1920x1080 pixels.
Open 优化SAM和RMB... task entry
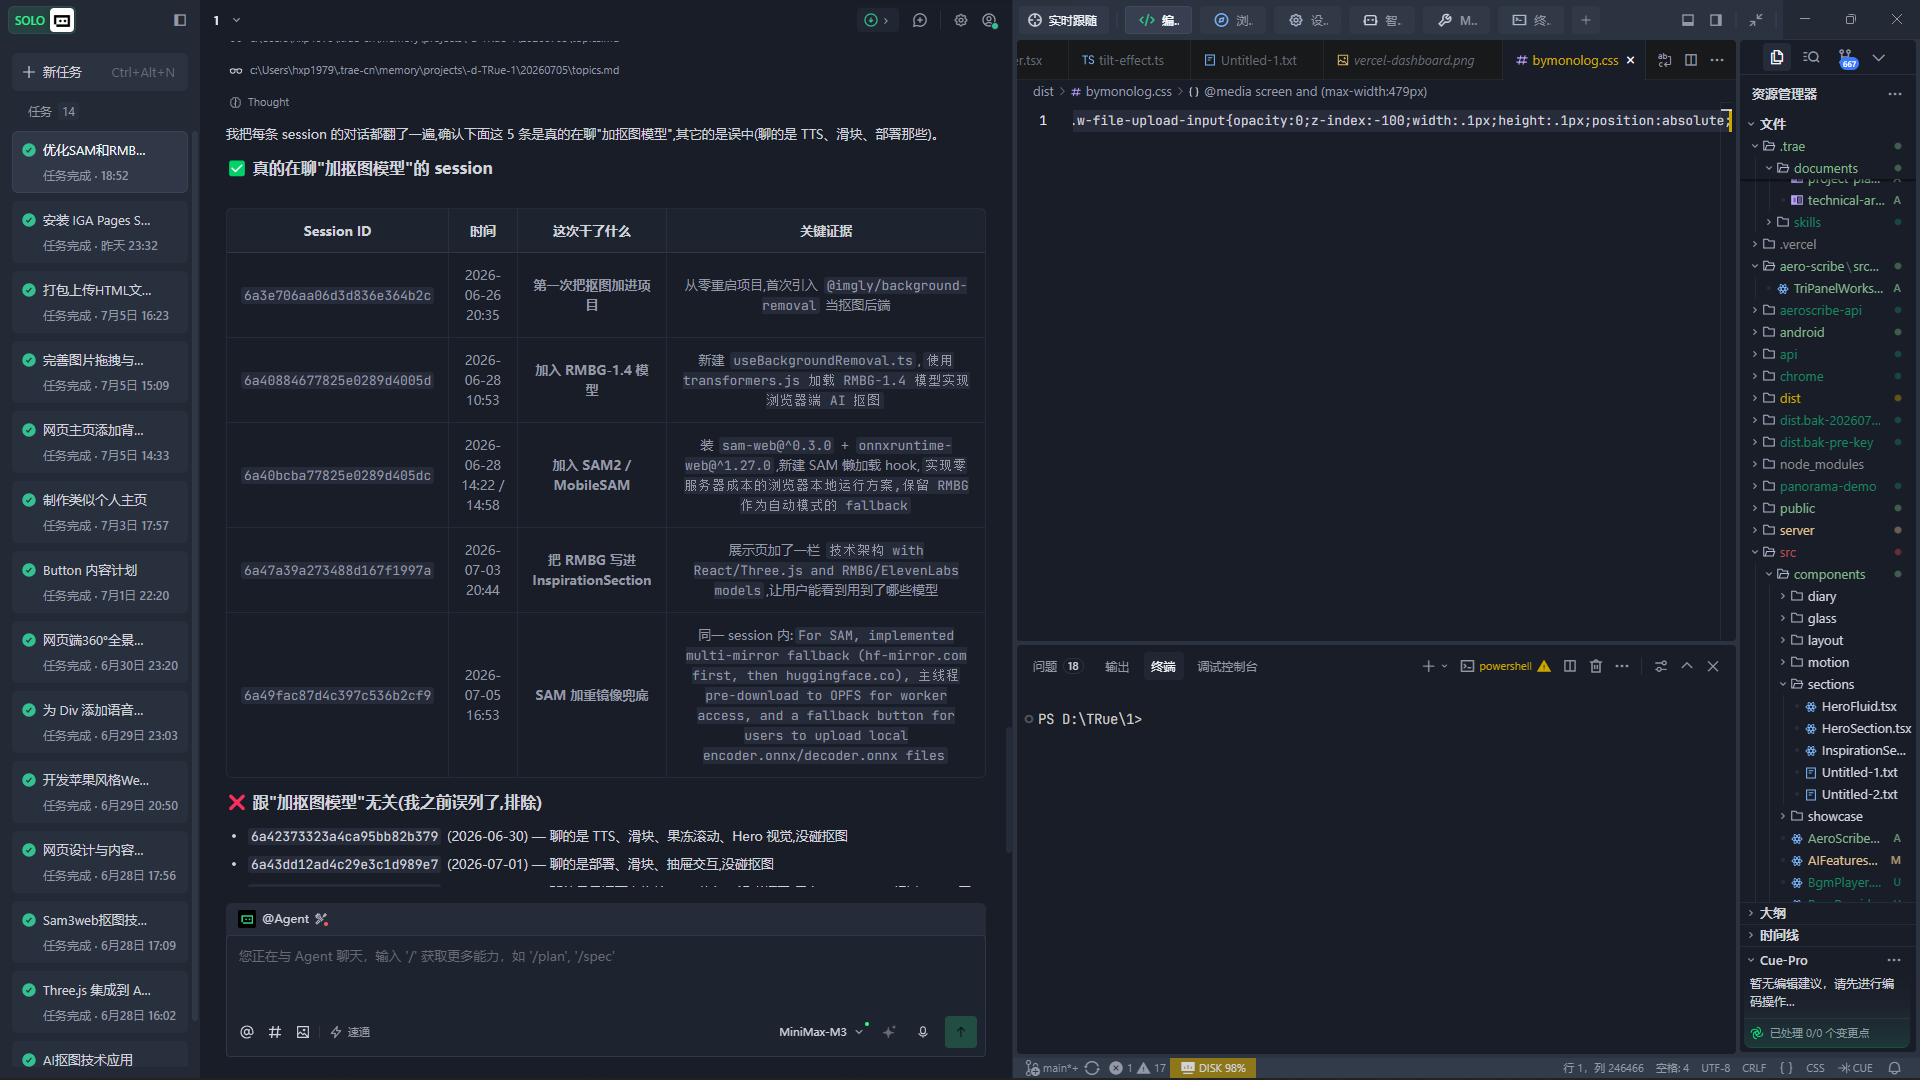(x=99, y=162)
